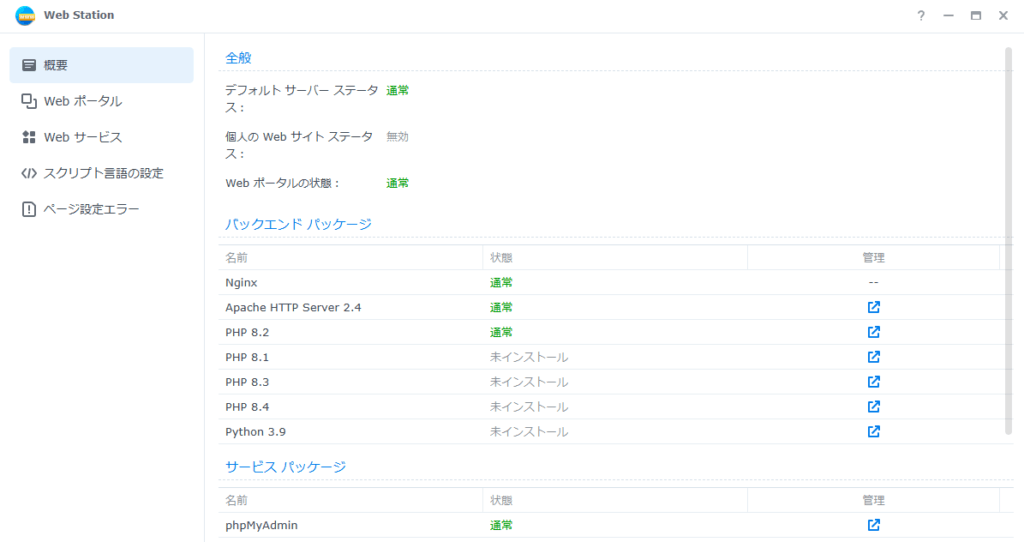
Task: Maximize the Web Station window
Action: click(x=976, y=16)
